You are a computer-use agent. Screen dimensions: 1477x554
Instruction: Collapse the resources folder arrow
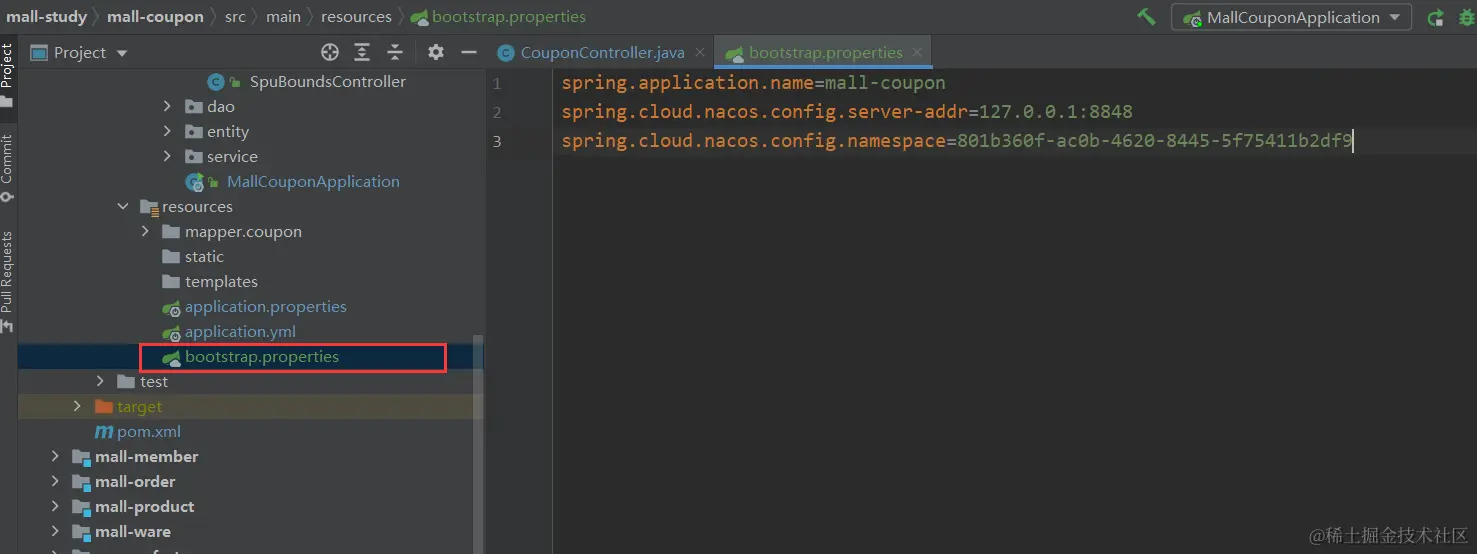point(123,207)
